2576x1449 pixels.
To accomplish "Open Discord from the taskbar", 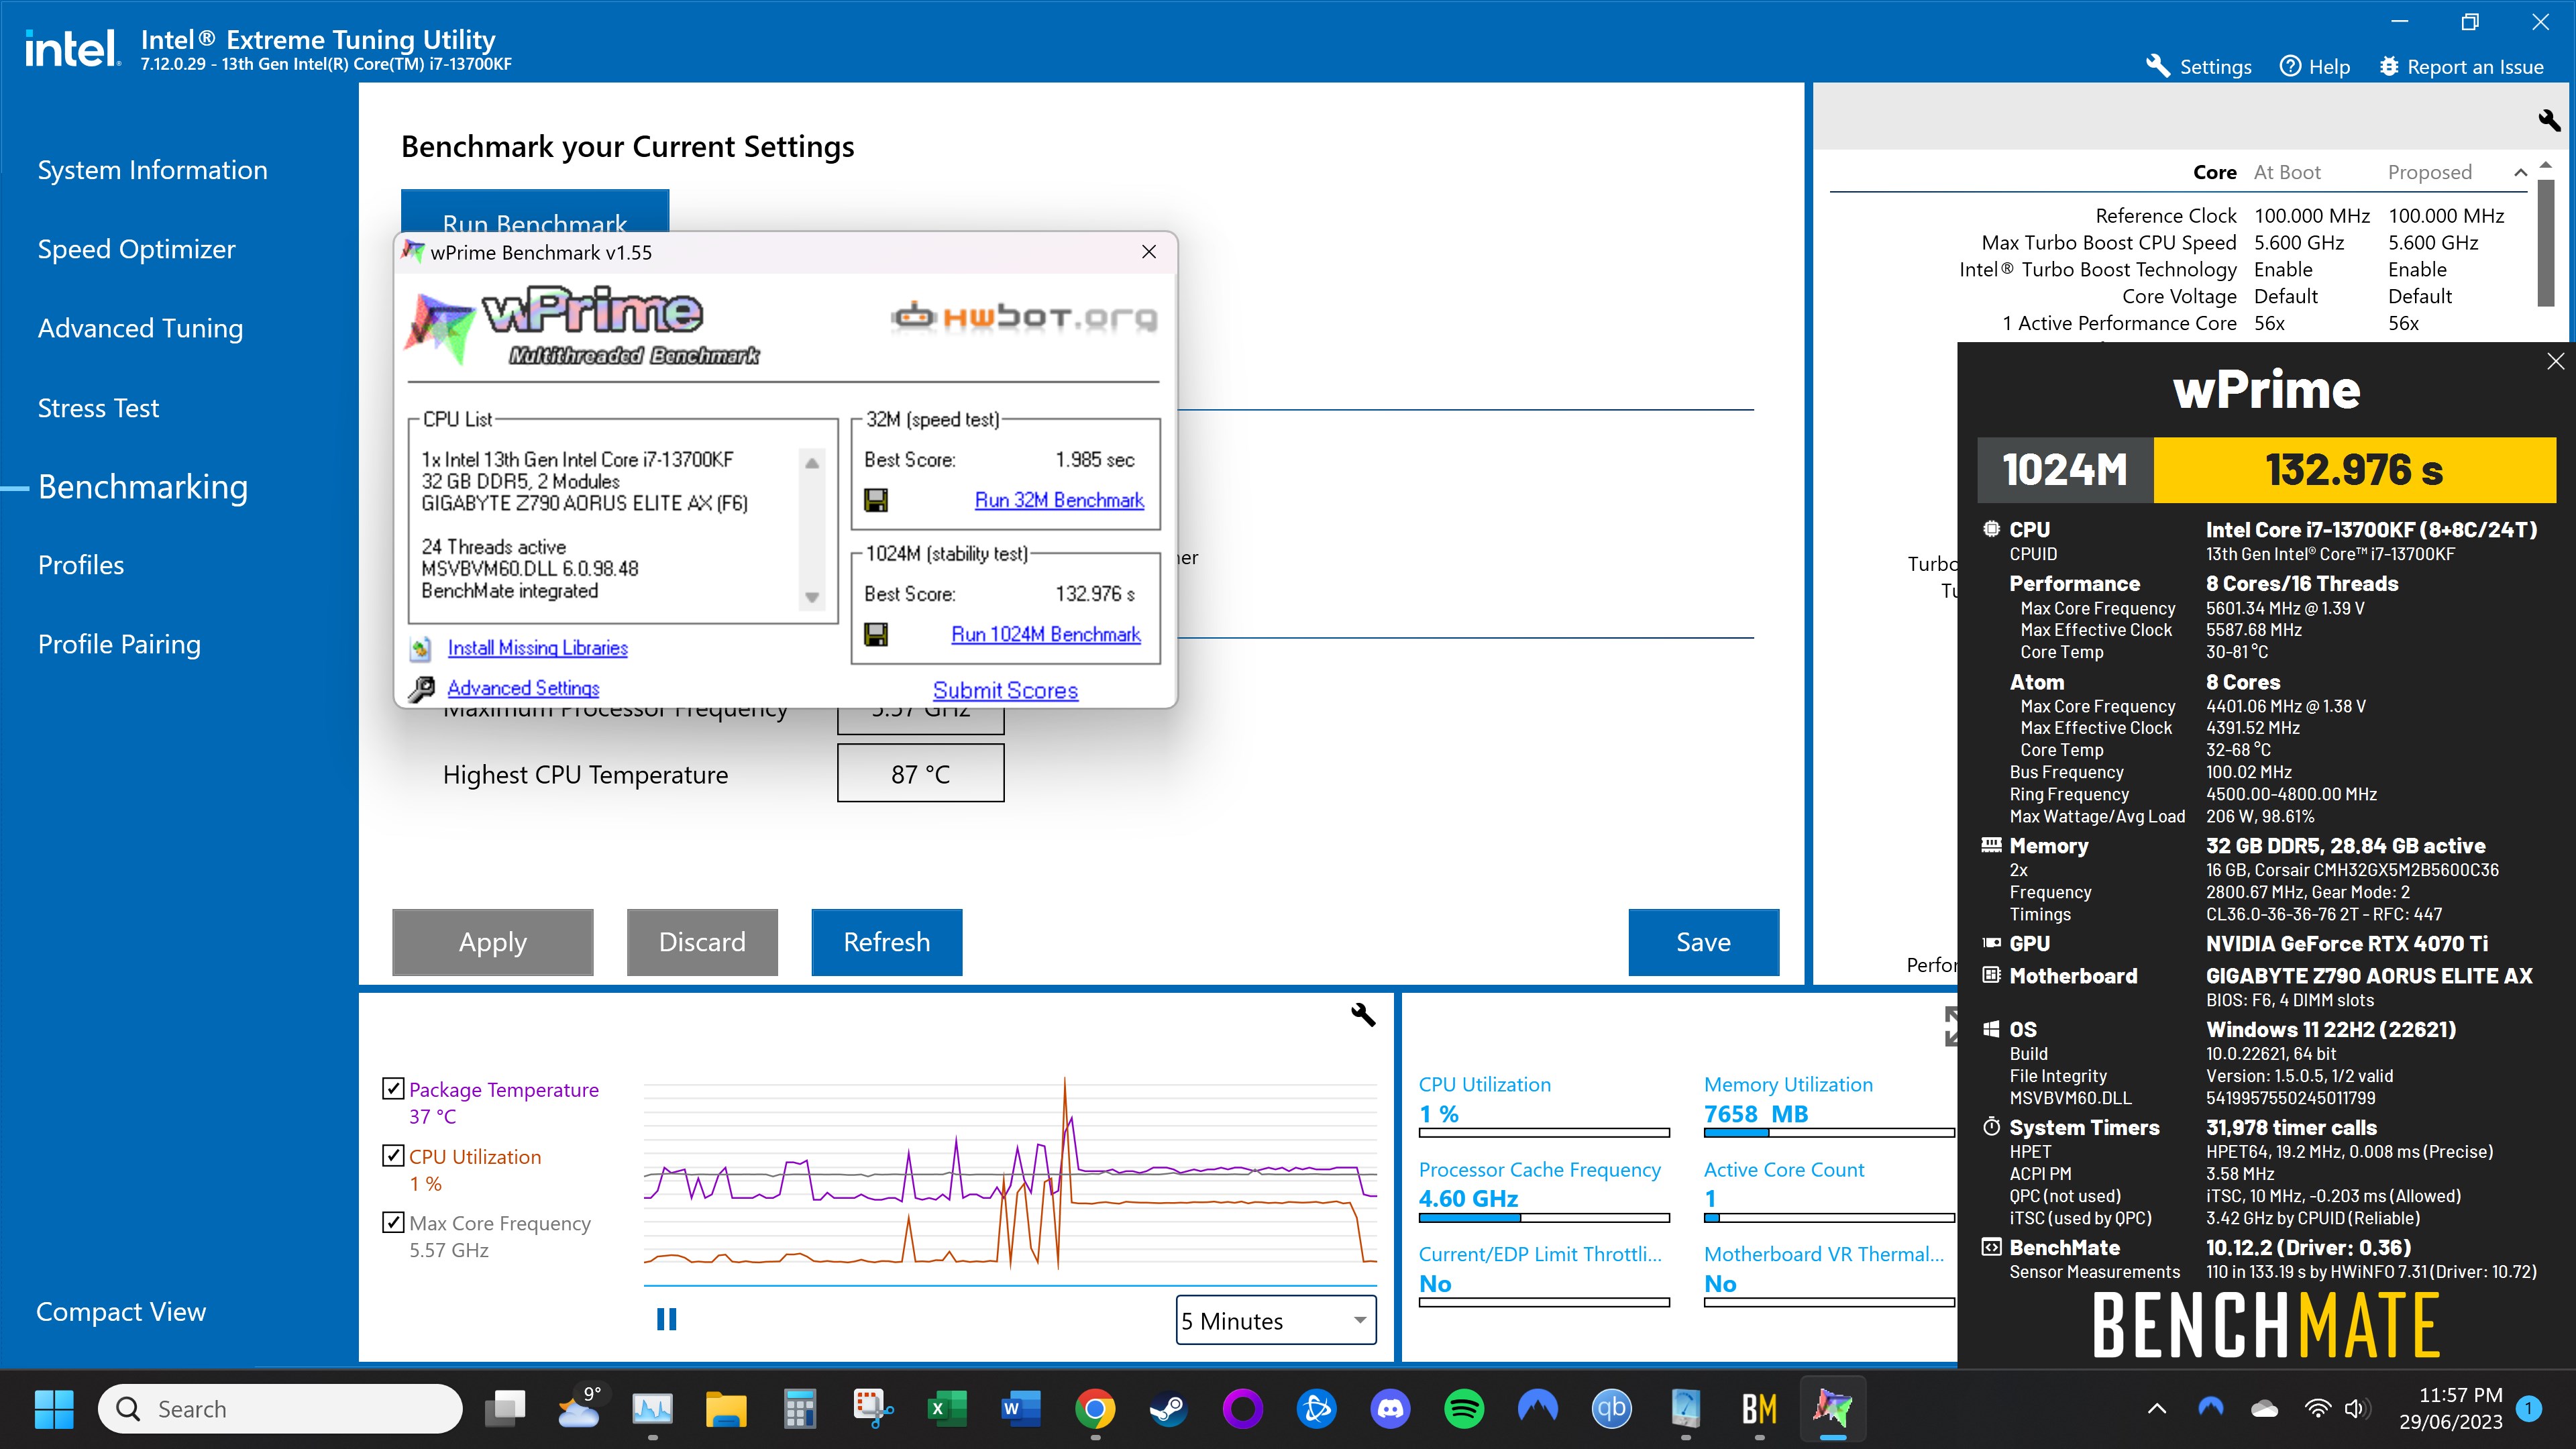I will click(1390, 1409).
